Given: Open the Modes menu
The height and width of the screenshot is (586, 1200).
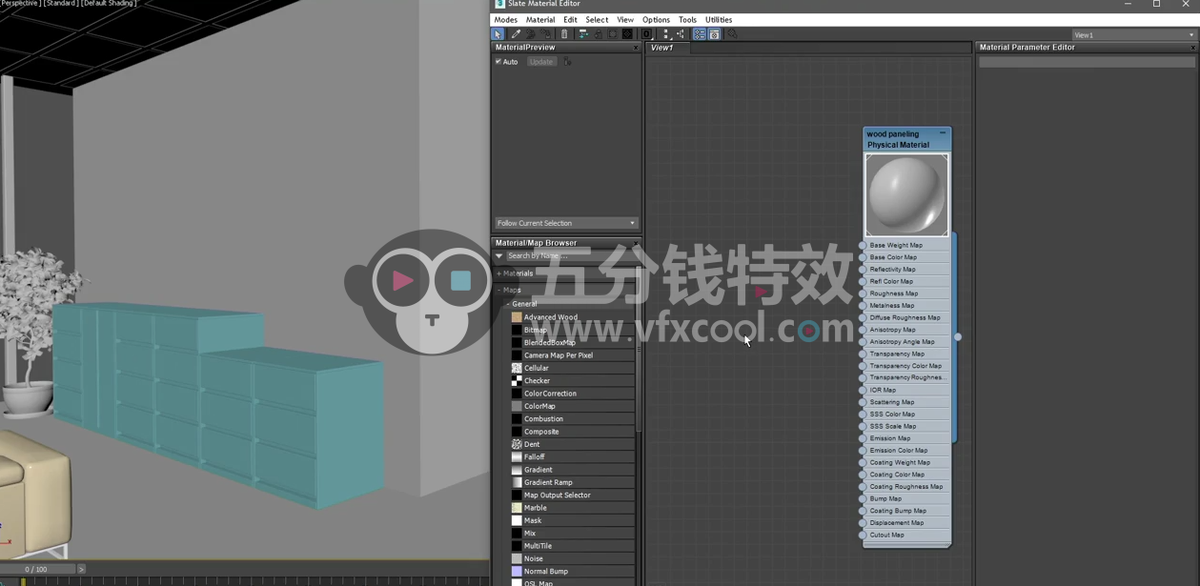Looking at the screenshot, I should point(506,20).
